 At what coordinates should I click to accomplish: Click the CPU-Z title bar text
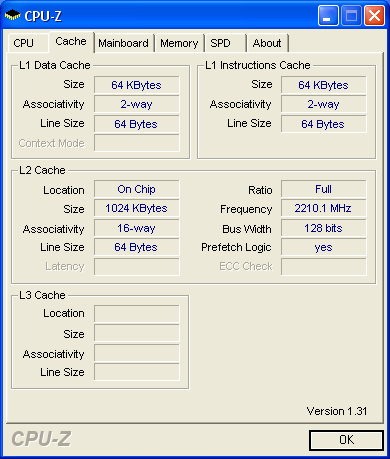point(43,16)
